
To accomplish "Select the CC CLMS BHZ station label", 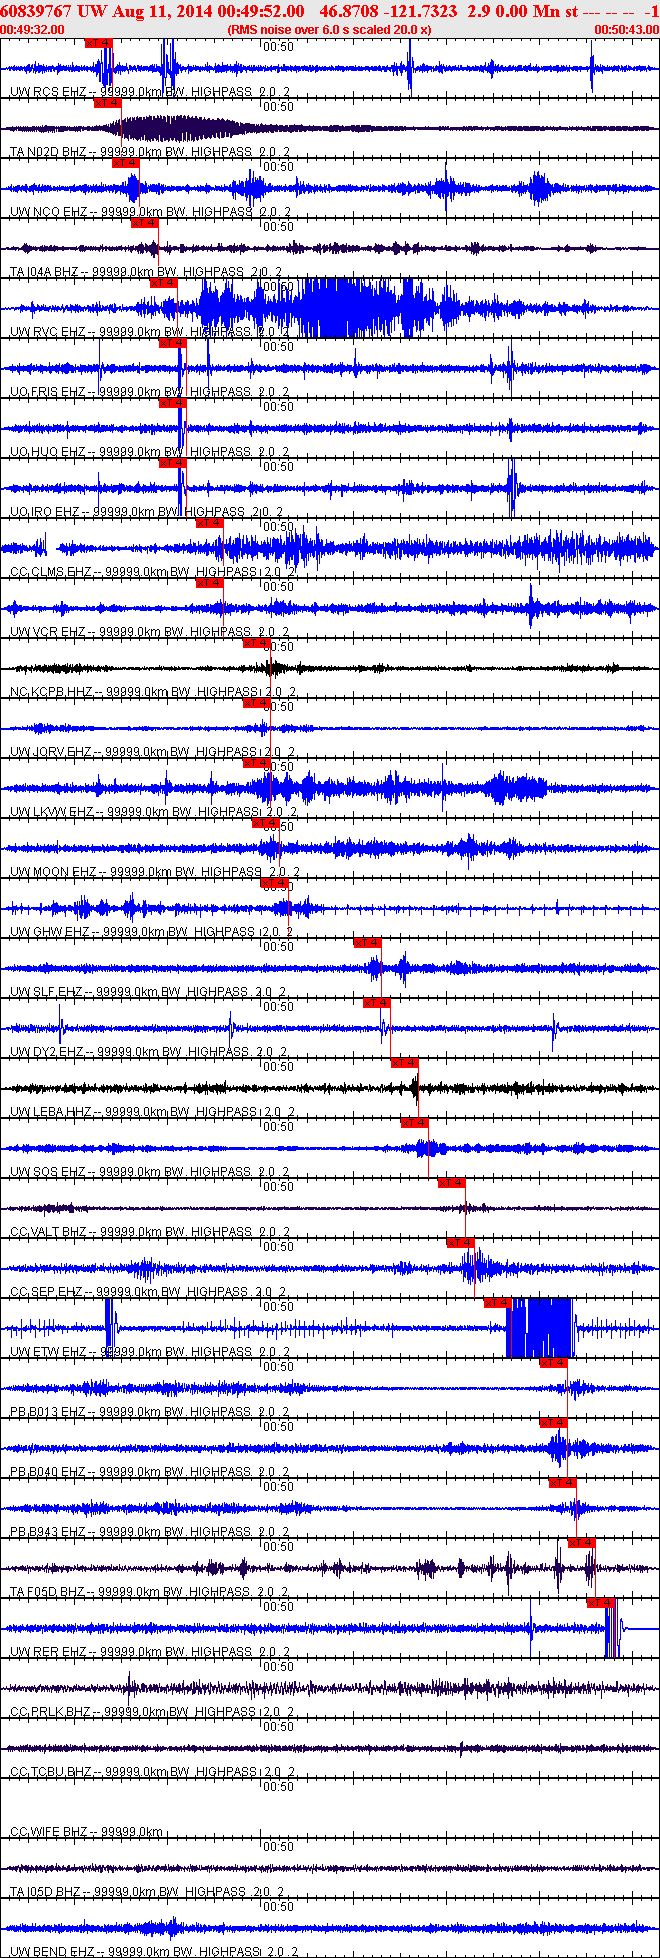I will pos(52,572).
